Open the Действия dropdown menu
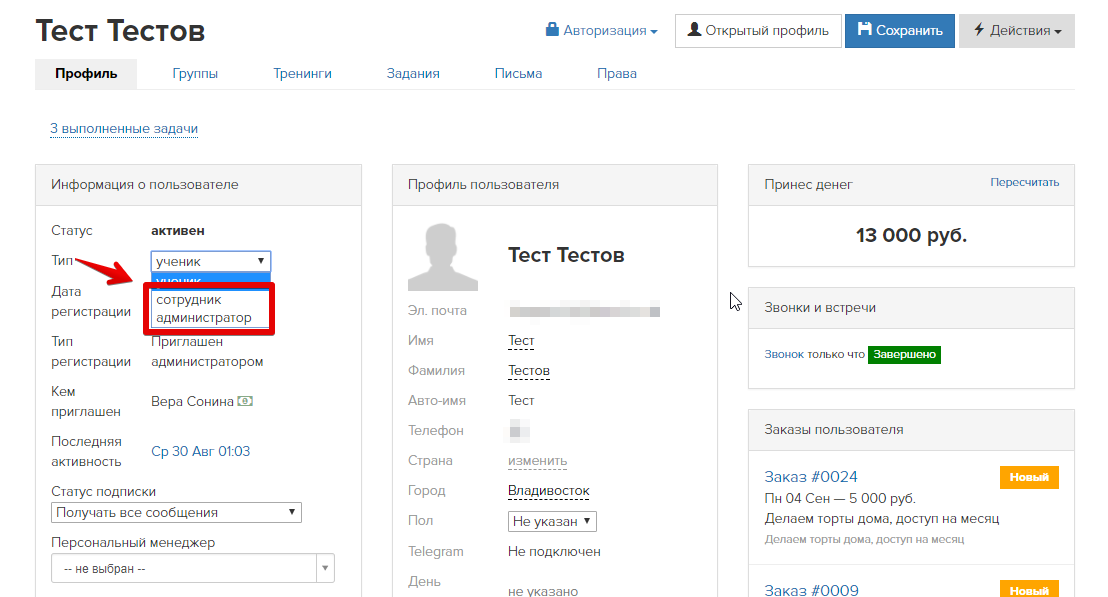Screen dimensions: 1108x597 point(1017,30)
